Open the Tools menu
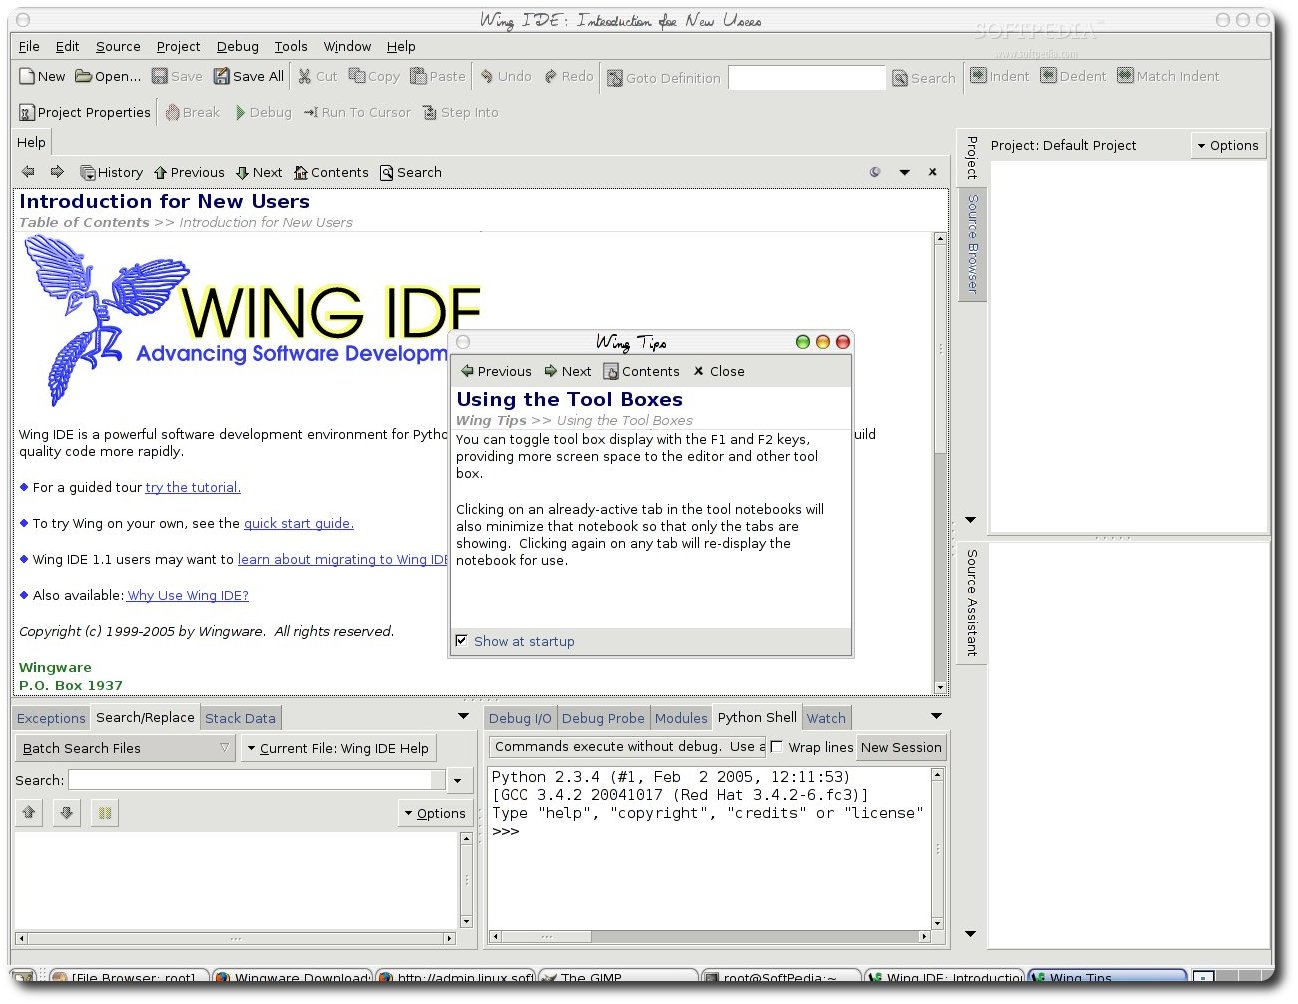This screenshot has height=1004, width=1298. (x=291, y=46)
